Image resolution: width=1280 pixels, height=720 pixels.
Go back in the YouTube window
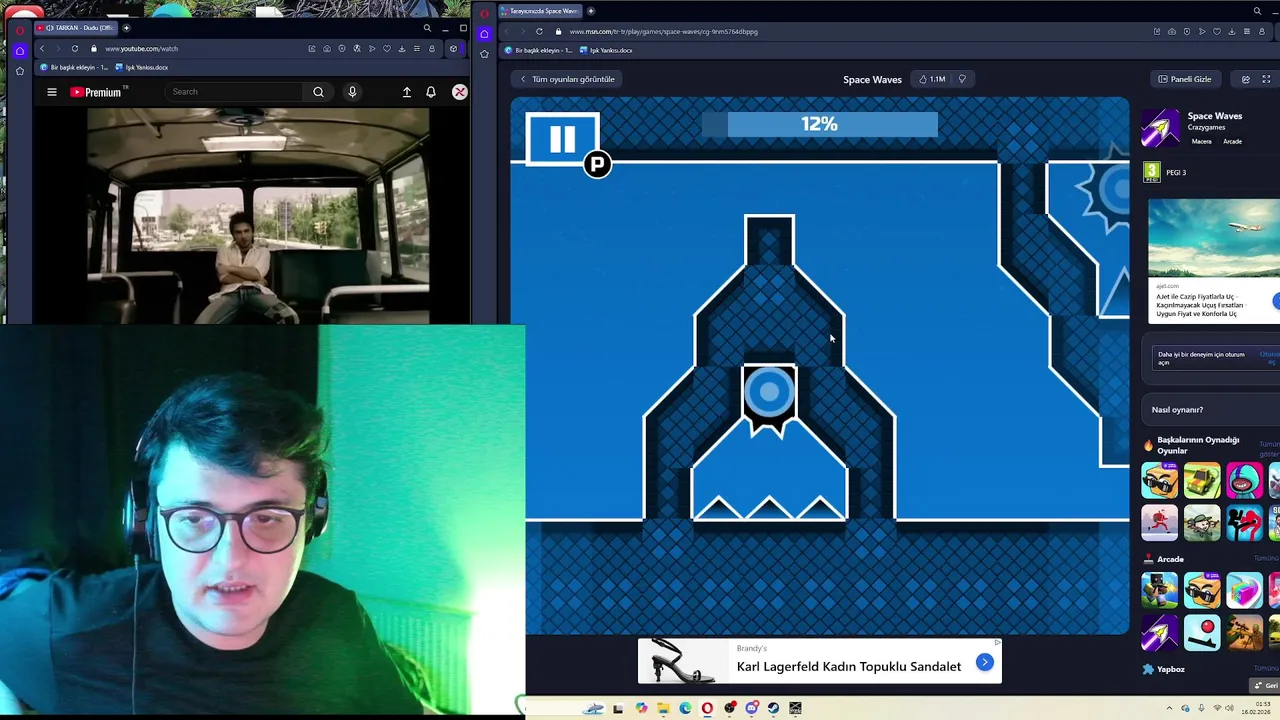coord(41,48)
